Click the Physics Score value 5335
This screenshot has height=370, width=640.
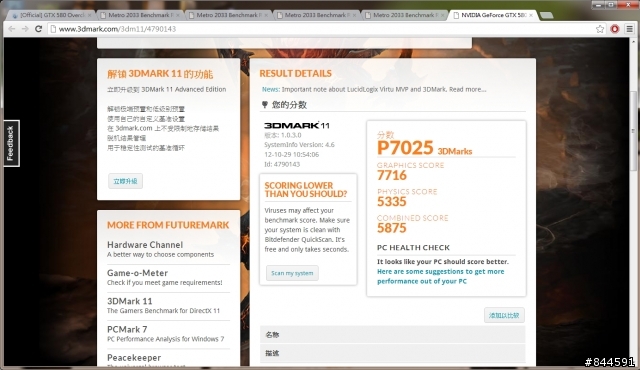(x=392, y=202)
